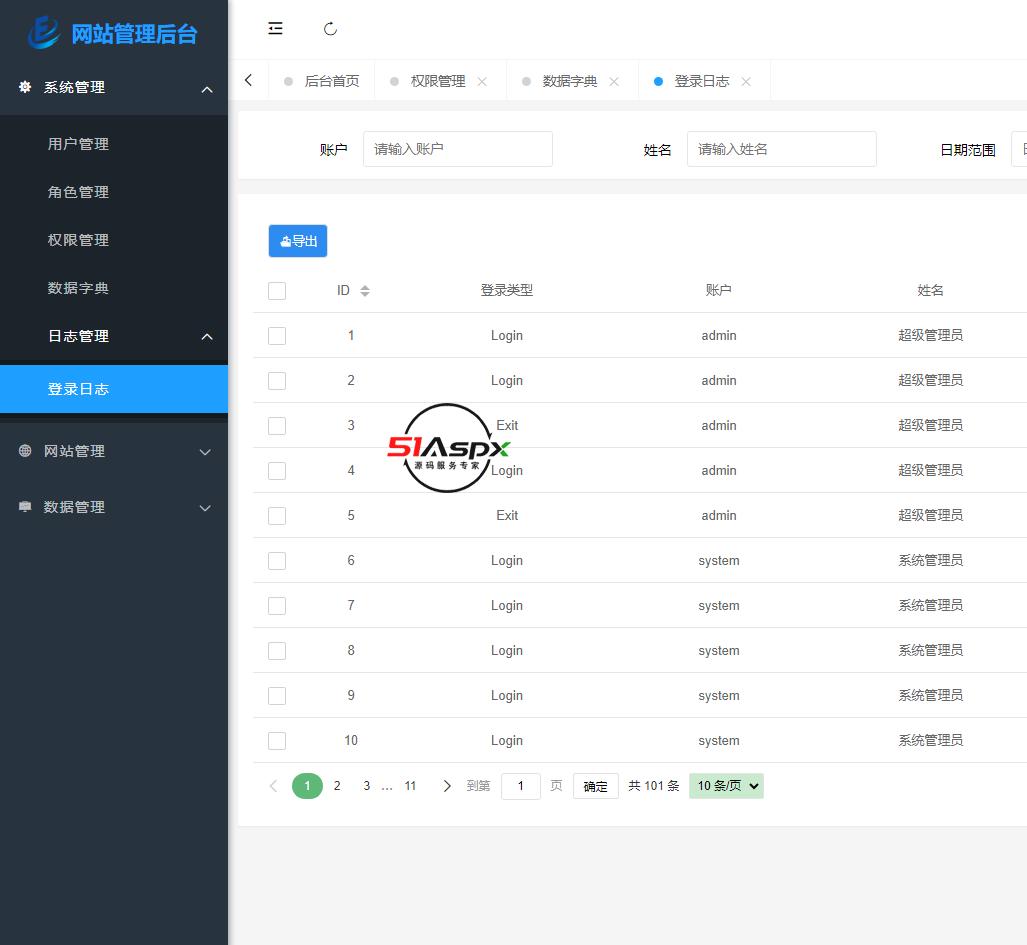Click the tab scroll-left arrow
1027x945 pixels.
tap(248, 80)
